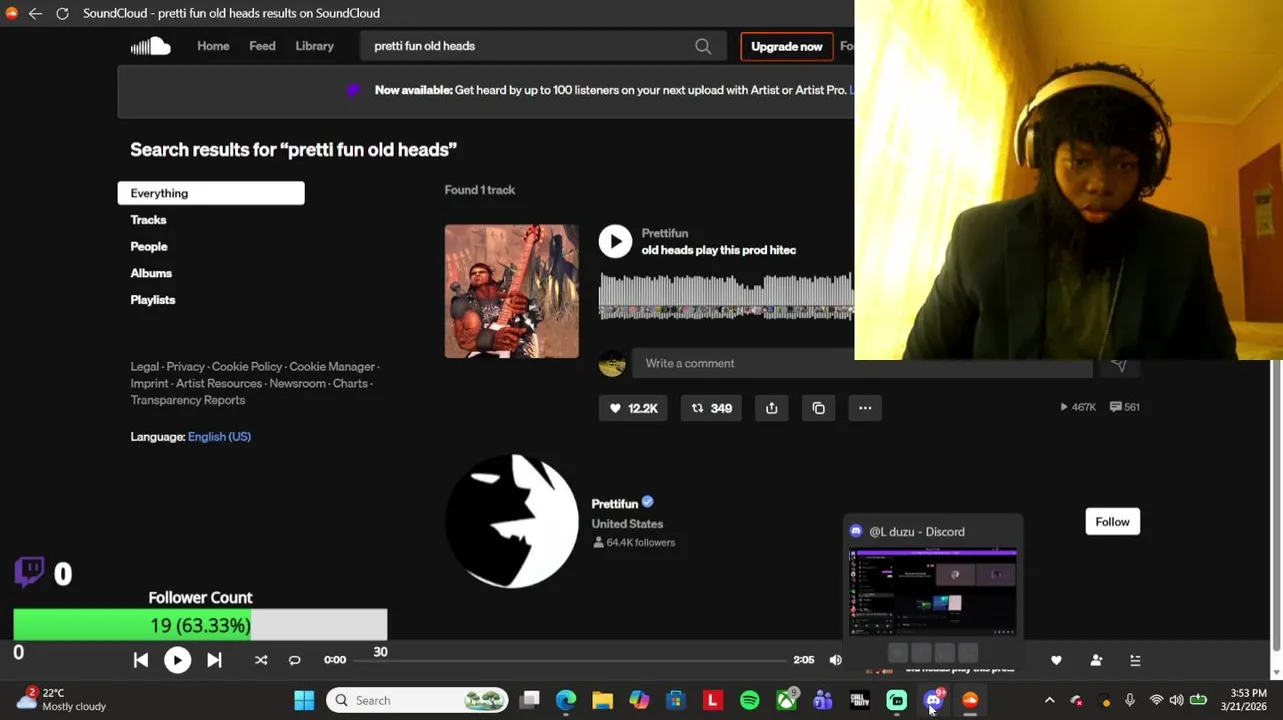Follow artist icon in player bar

pyautogui.click(x=1096, y=660)
